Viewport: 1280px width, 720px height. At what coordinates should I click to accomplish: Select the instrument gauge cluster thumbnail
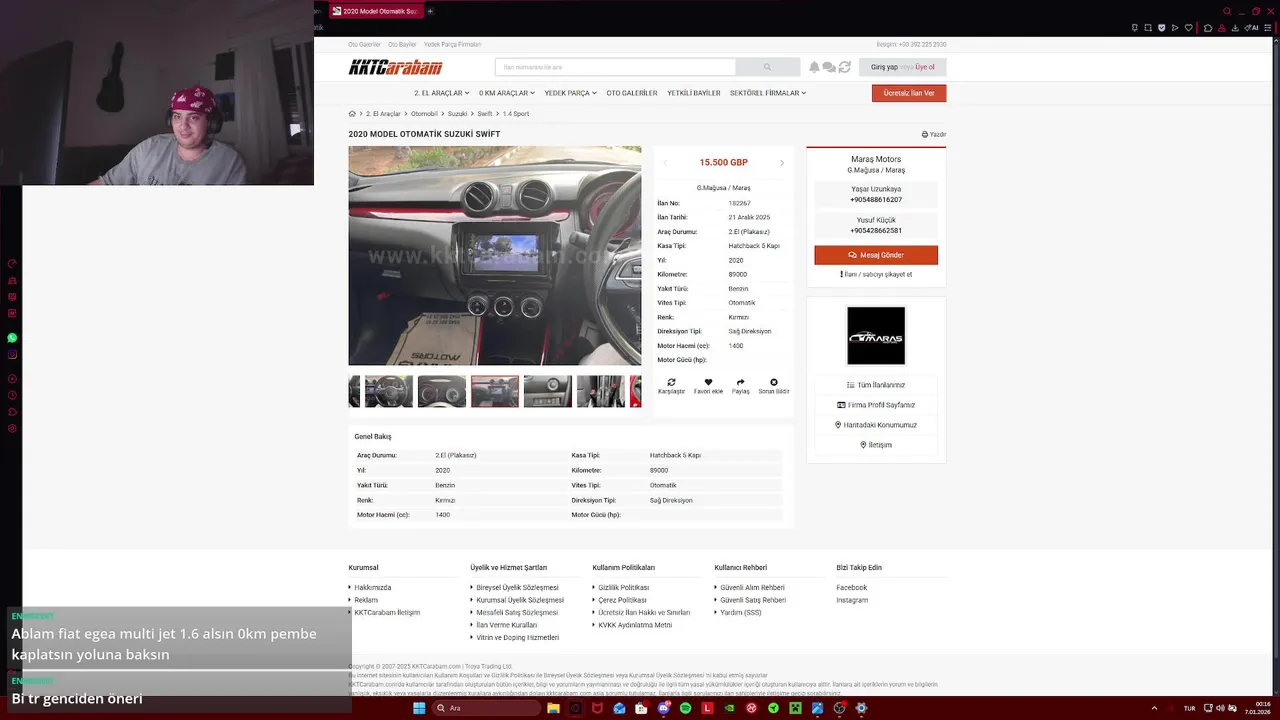[x=442, y=391]
